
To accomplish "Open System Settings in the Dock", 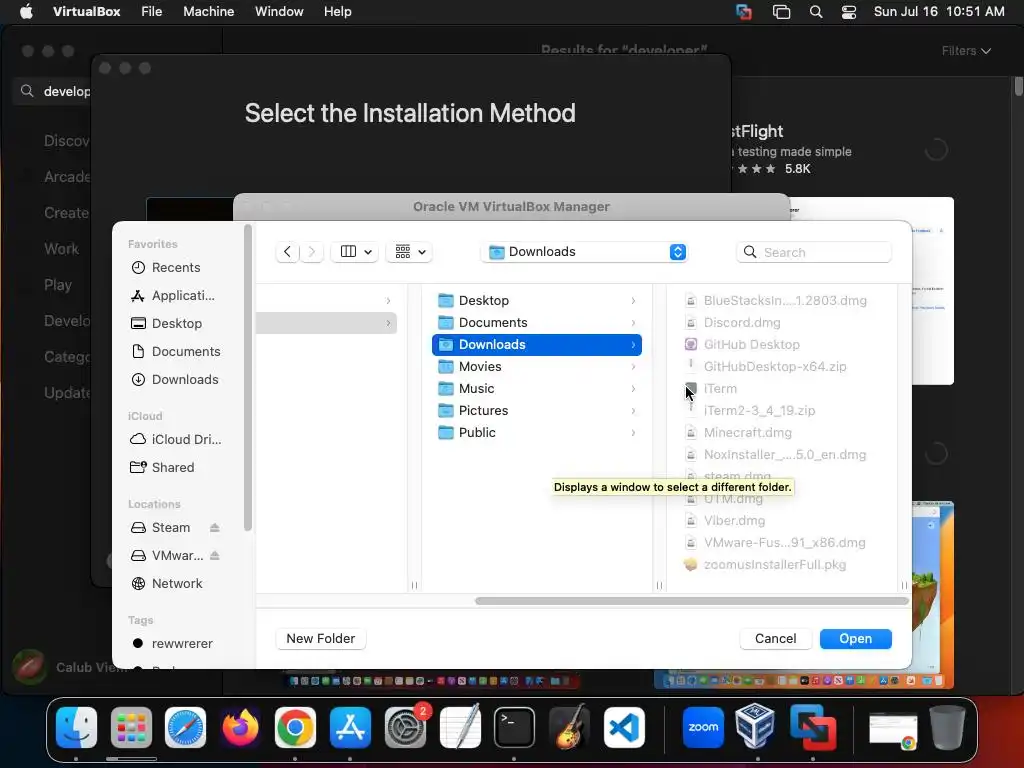I will click(405, 727).
